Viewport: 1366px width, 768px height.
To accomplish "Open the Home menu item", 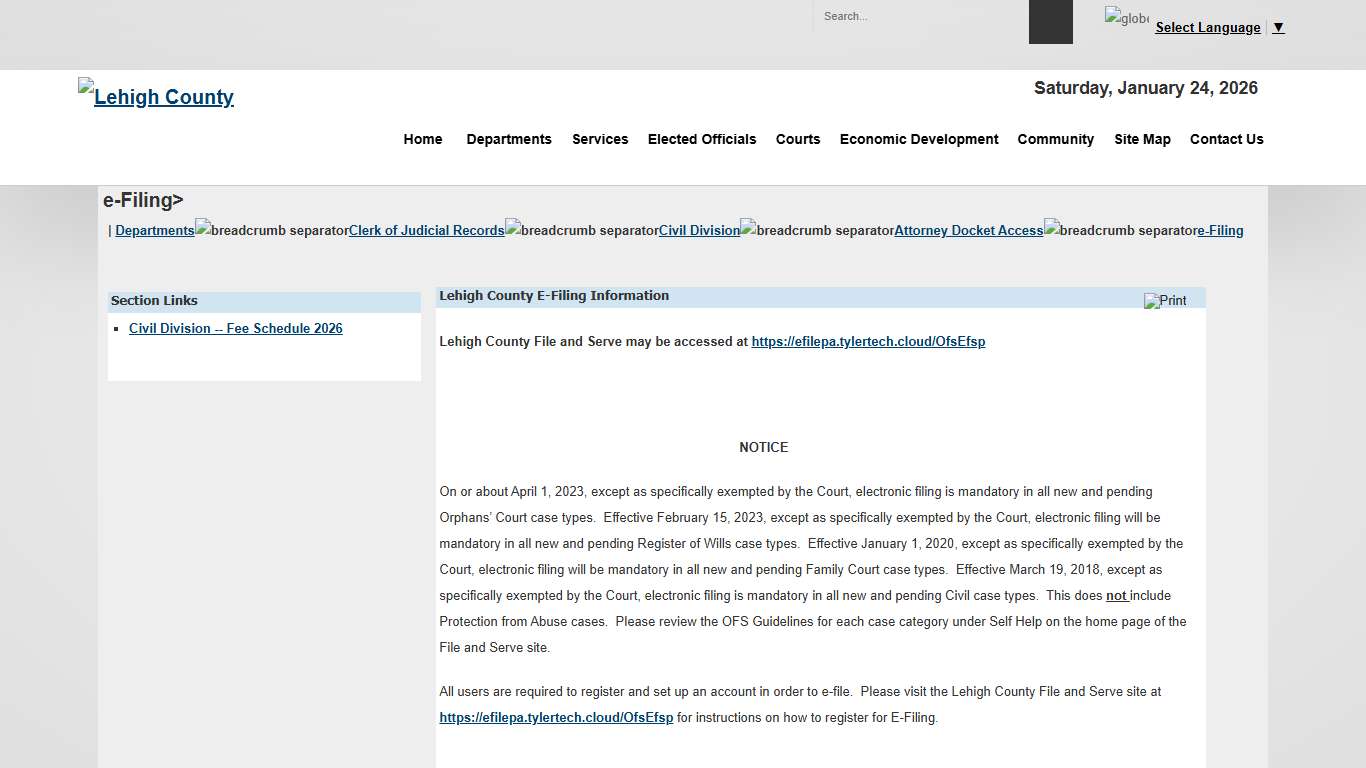I will [x=422, y=139].
